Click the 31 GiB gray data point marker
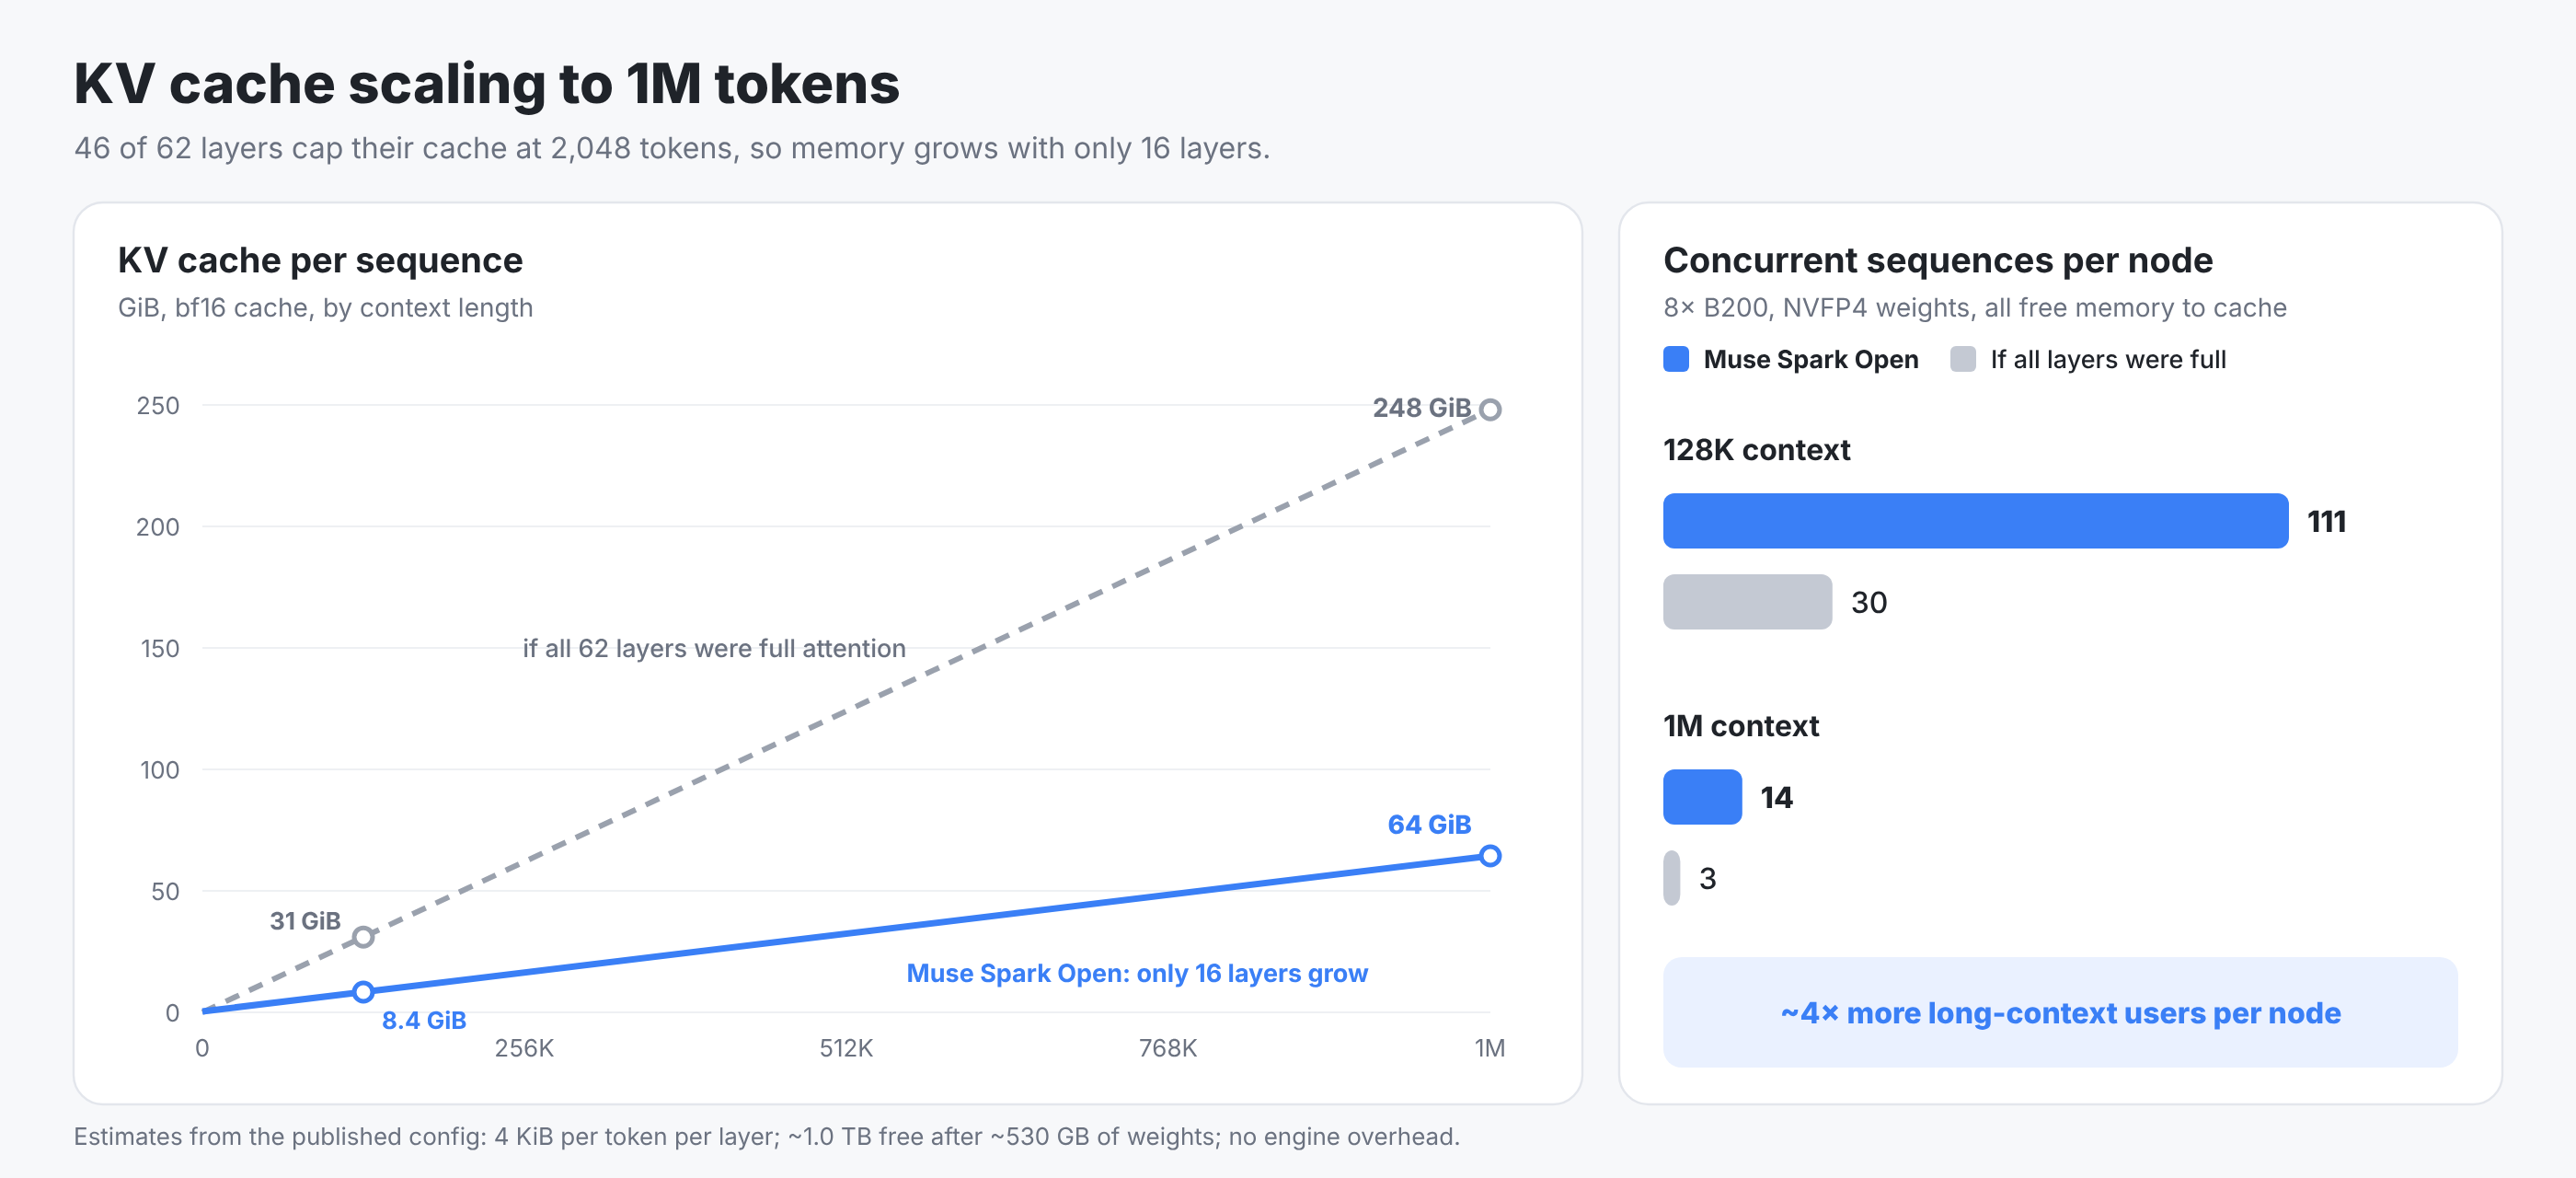The height and width of the screenshot is (1178, 2576). (363, 937)
